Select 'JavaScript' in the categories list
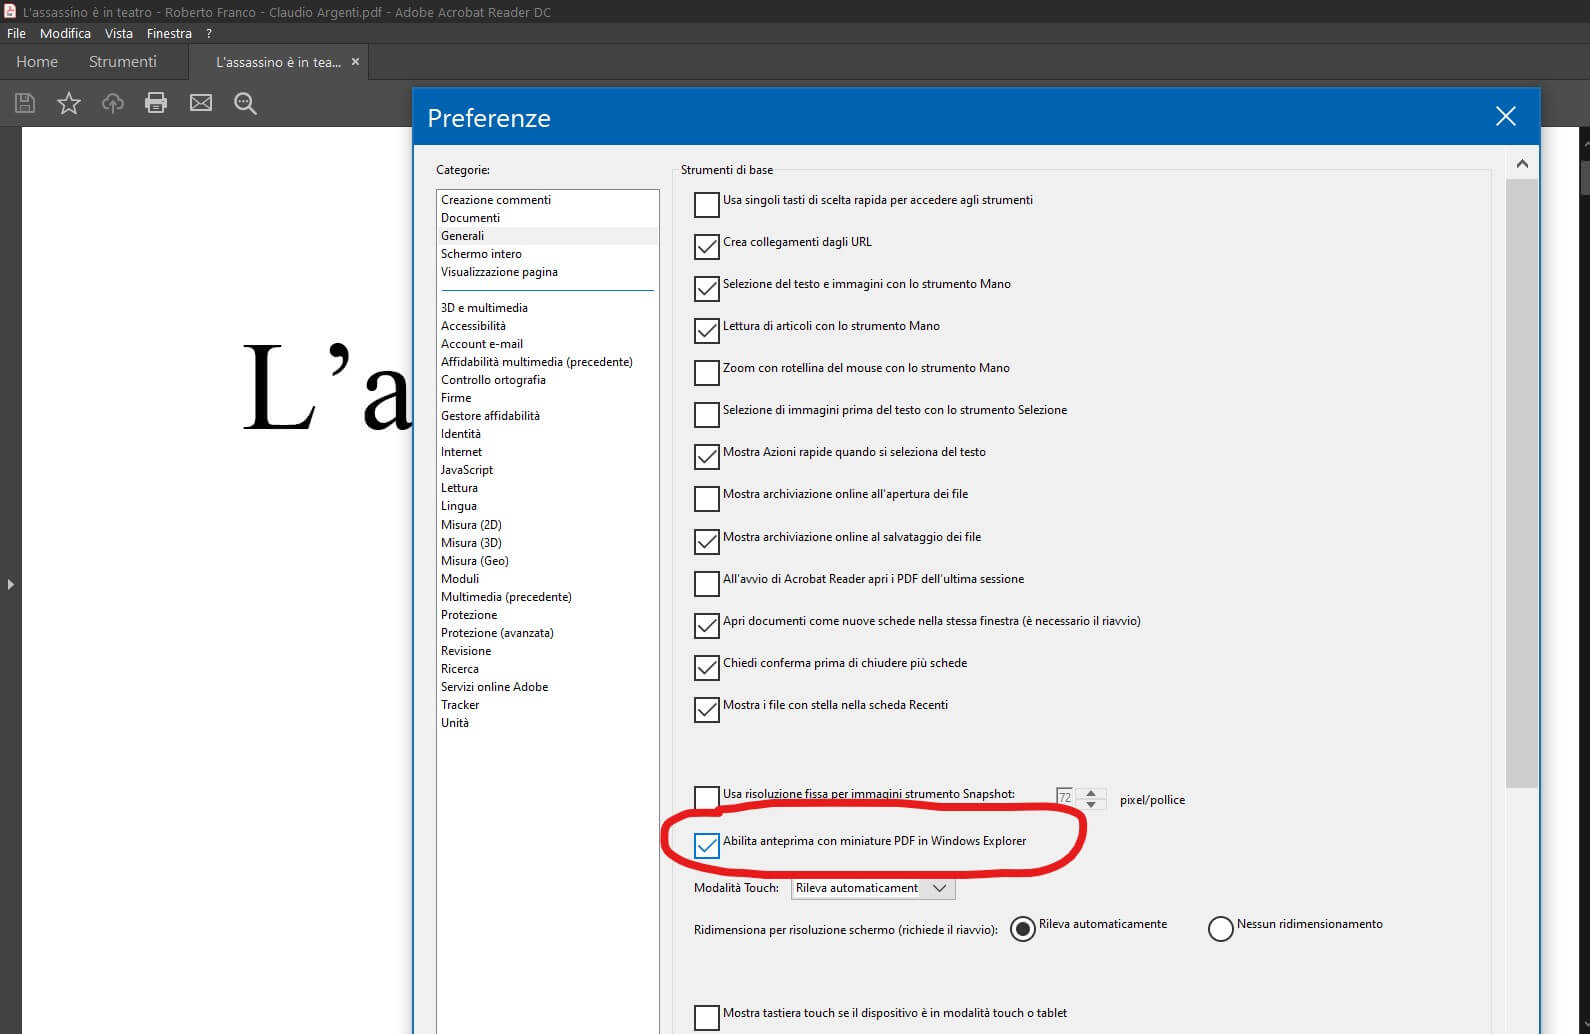This screenshot has height=1034, width=1590. pyautogui.click(x=467, y=470)
